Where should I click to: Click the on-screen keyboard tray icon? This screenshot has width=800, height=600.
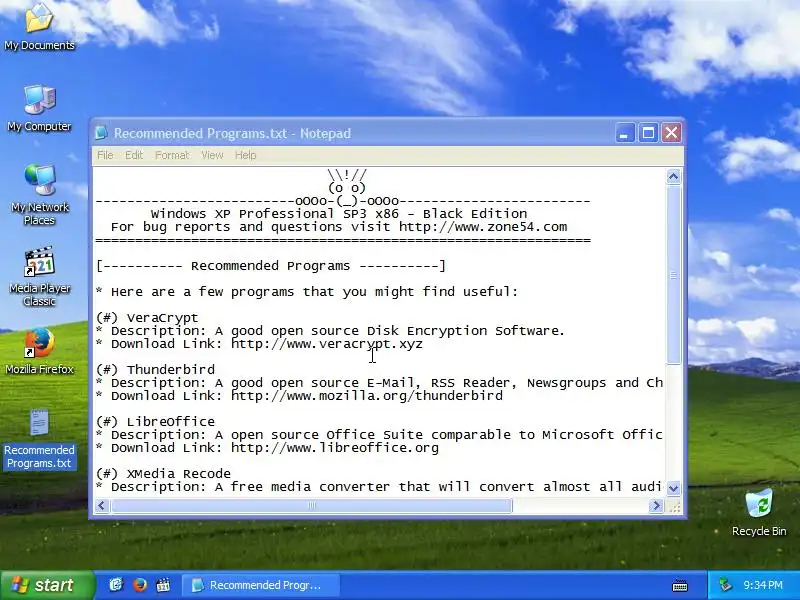pyautogui.click(x=680, y=586)
